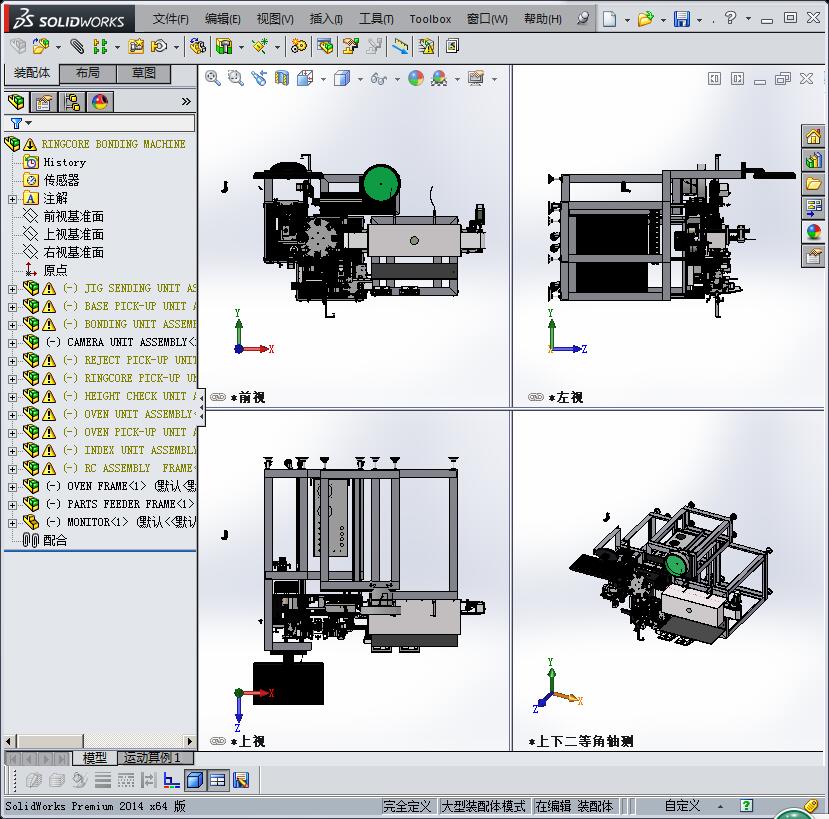The width and height of the screenshot is (829, 819).
Task: Expand the hidden manager tabs chevron
Action: click(x=186, y=101)
